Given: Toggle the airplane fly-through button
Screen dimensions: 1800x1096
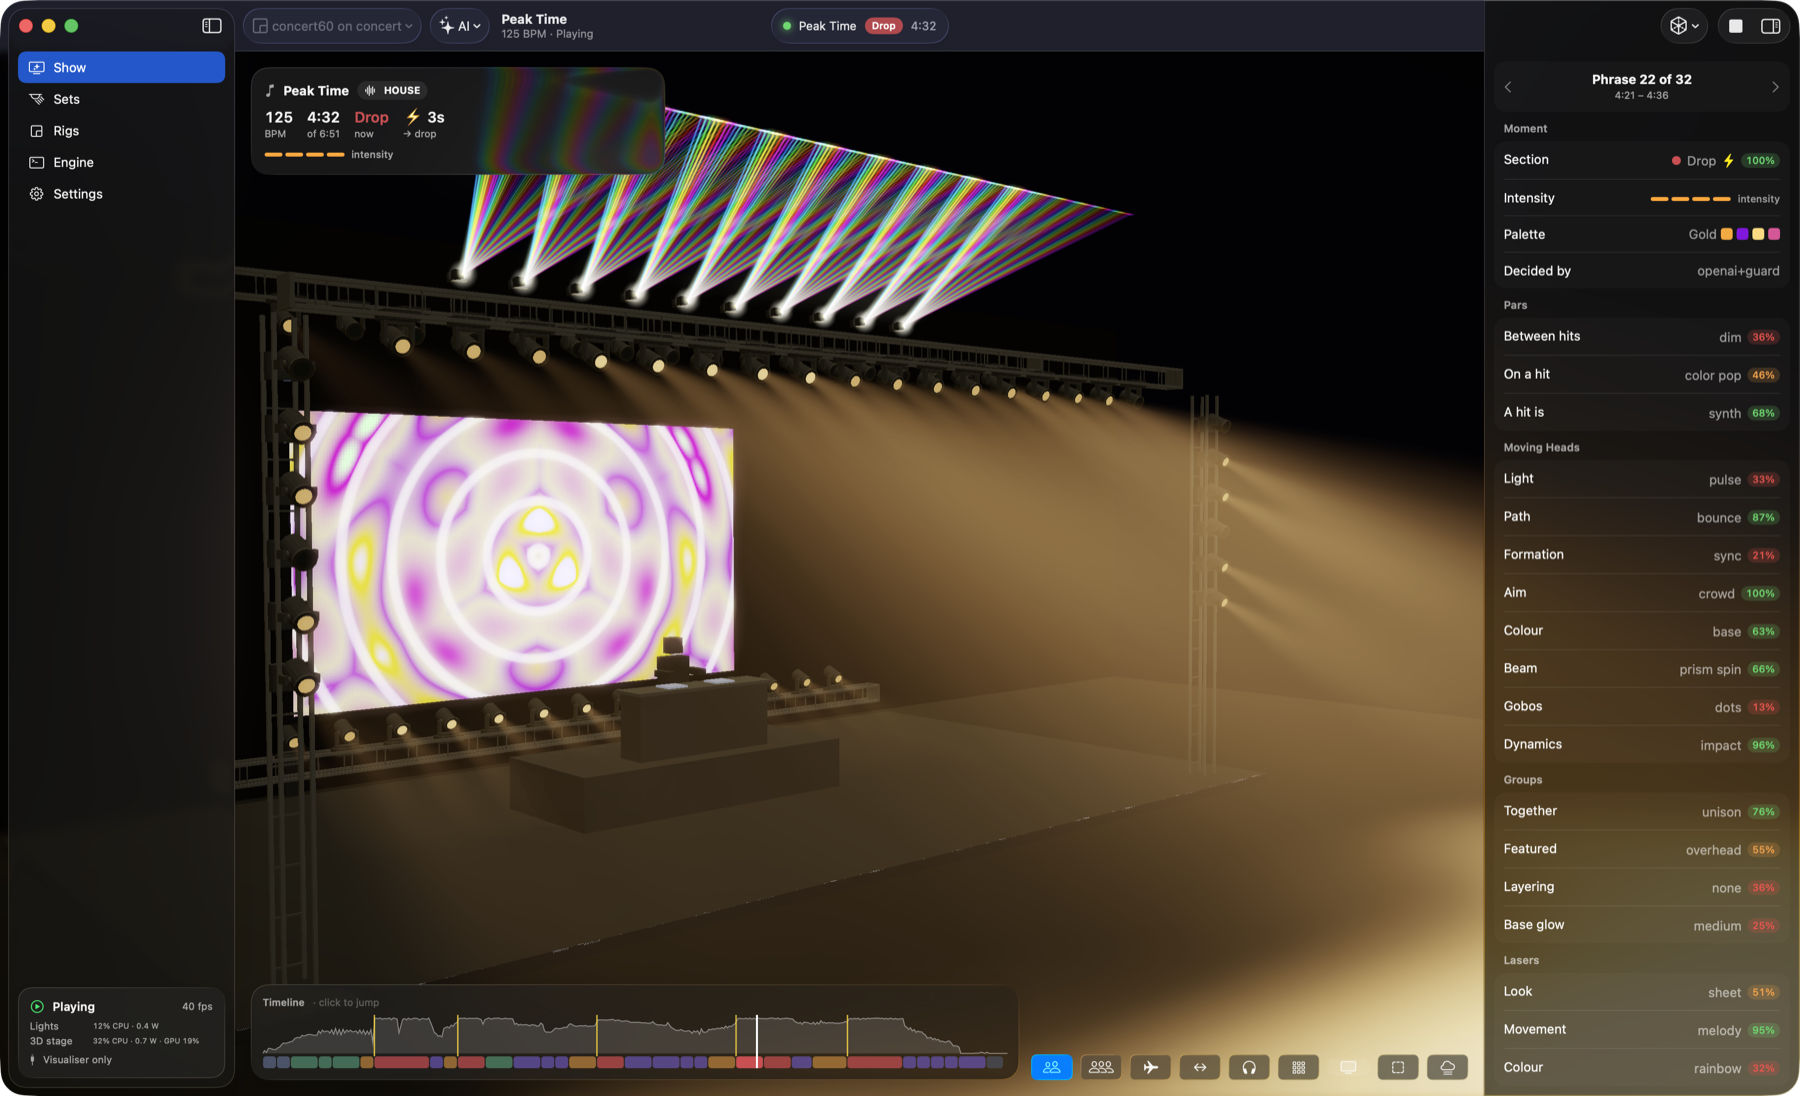Looking at the screenshot, I should coord(1150,1067).
